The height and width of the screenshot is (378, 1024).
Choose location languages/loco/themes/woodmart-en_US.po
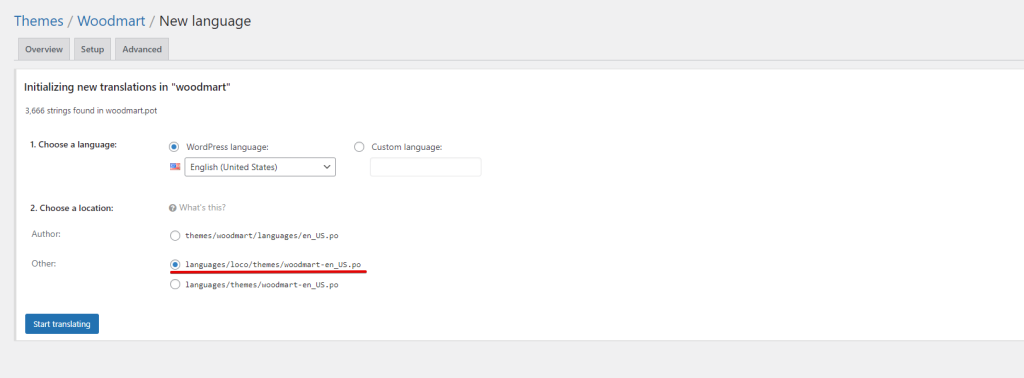[174, 264]
